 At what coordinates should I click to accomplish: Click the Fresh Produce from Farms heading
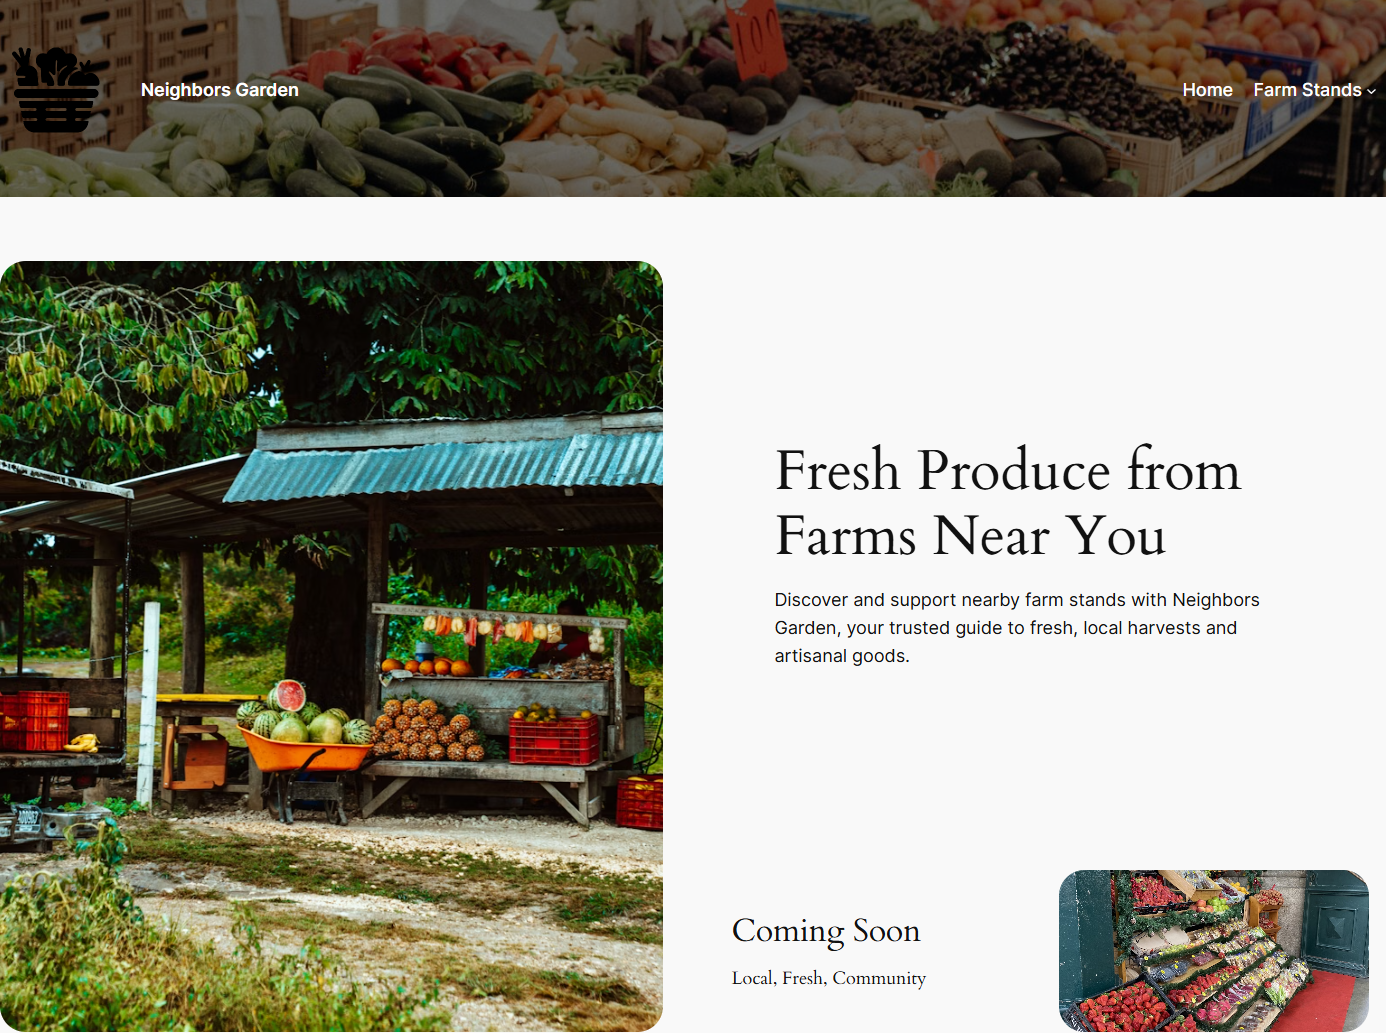1008,502
